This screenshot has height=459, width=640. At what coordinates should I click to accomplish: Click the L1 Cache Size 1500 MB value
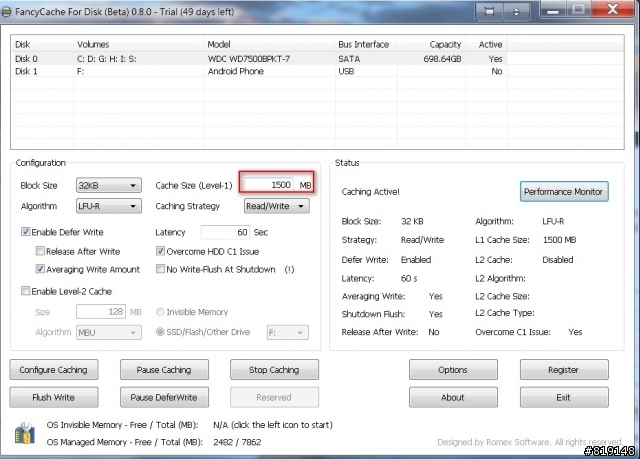click(559, 240)
